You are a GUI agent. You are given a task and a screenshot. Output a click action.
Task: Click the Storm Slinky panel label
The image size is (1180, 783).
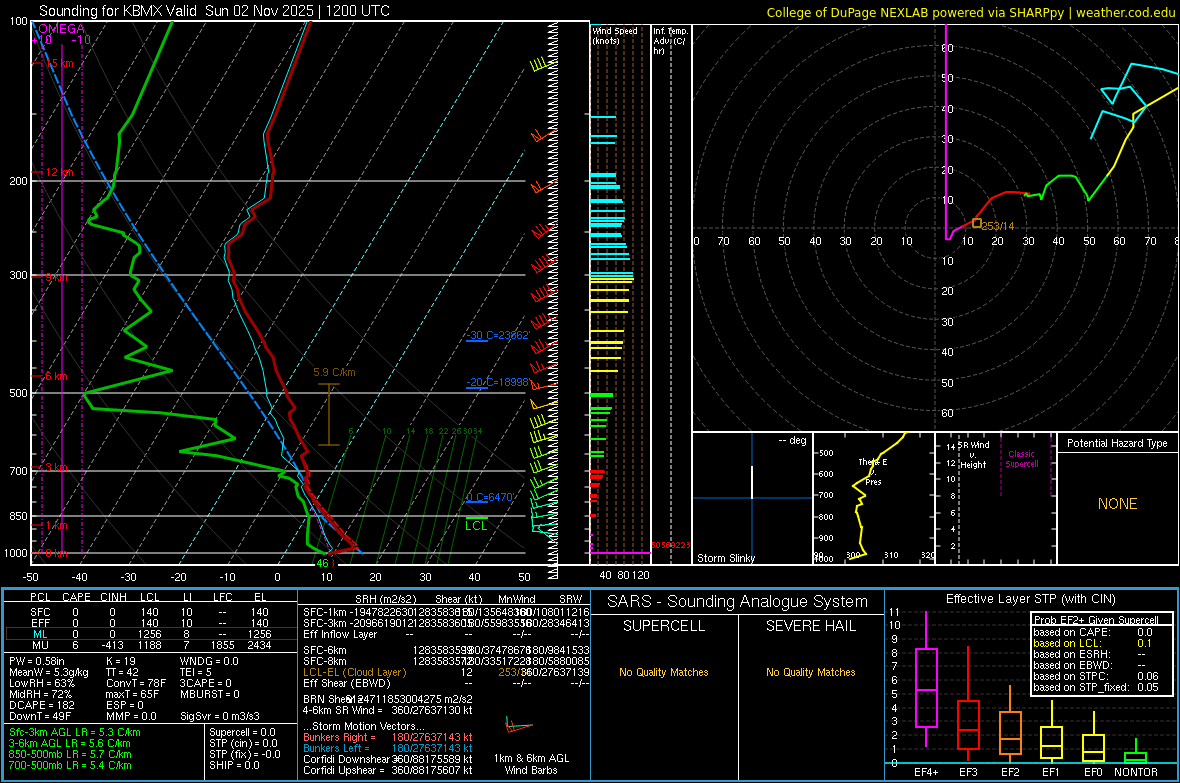(725, 558)
